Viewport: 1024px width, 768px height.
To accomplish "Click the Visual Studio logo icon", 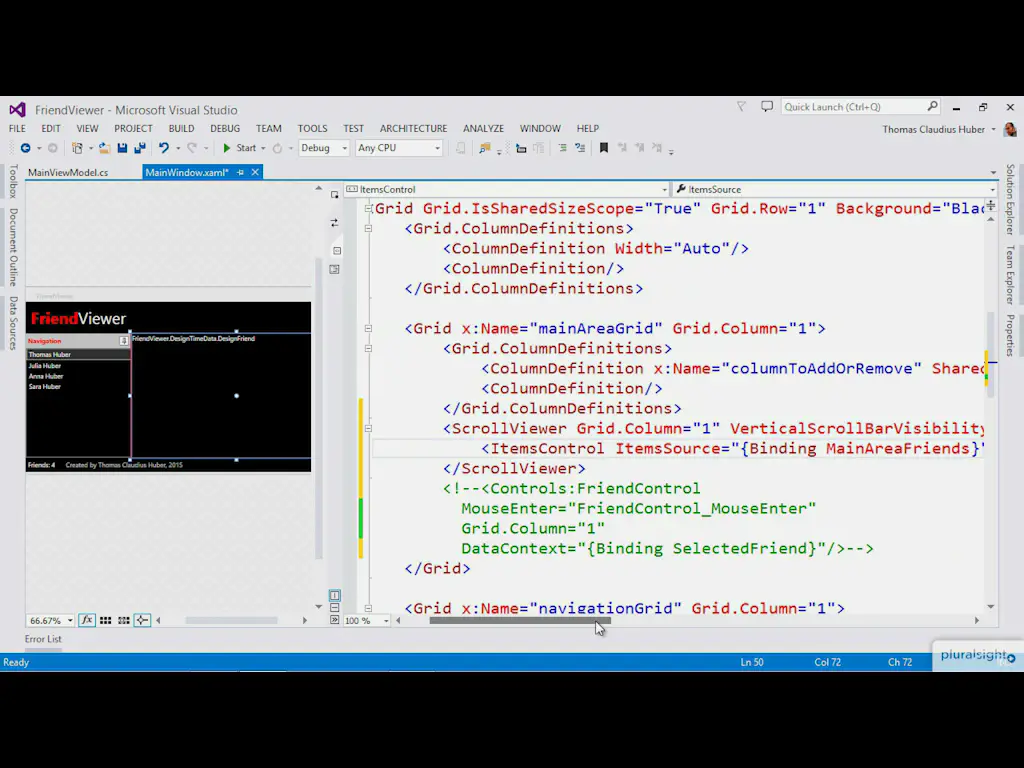I will pyautogui.click(x=18, y=109).
